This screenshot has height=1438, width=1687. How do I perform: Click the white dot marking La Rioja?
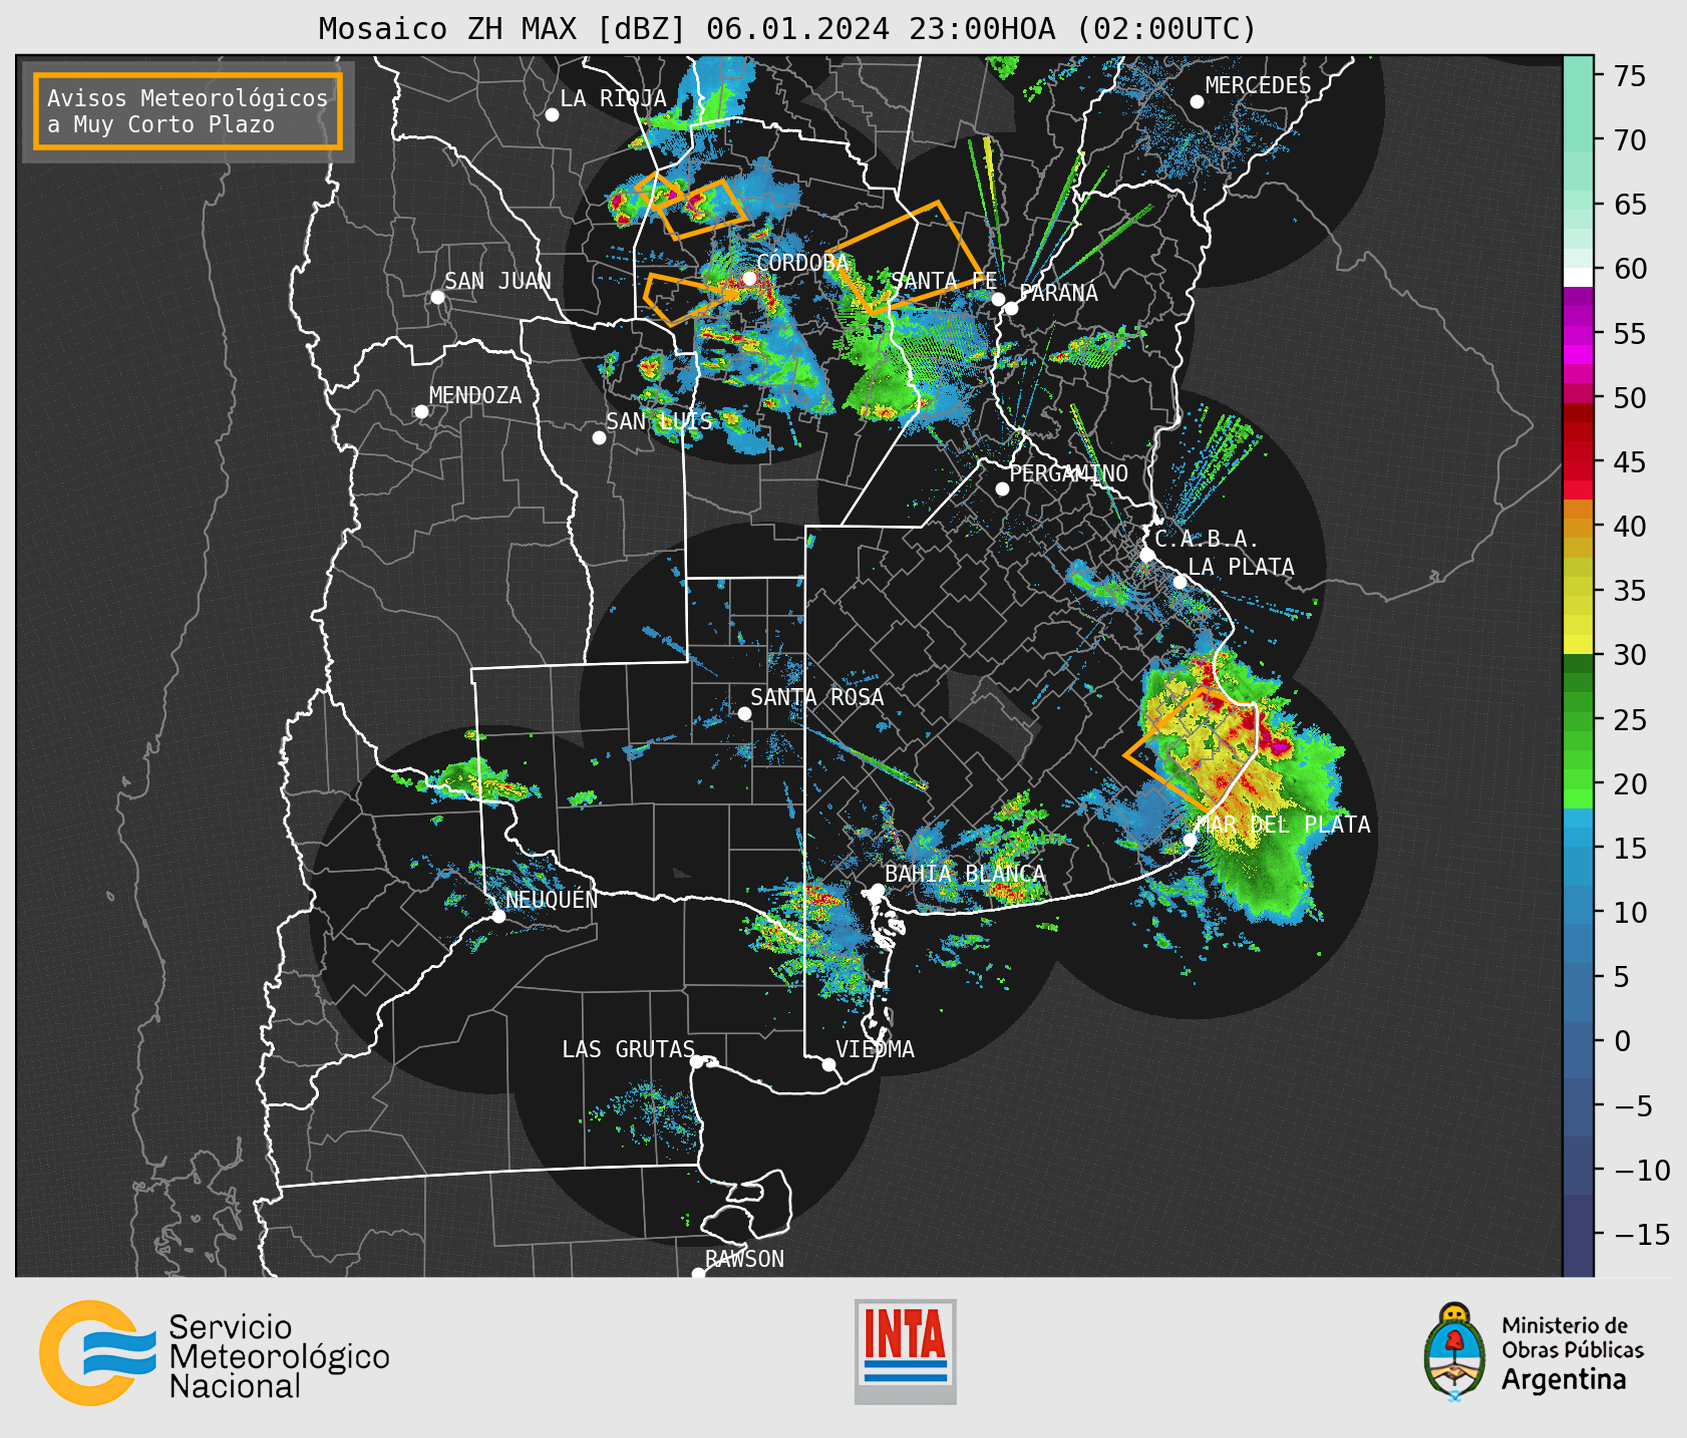click(552, 115)
